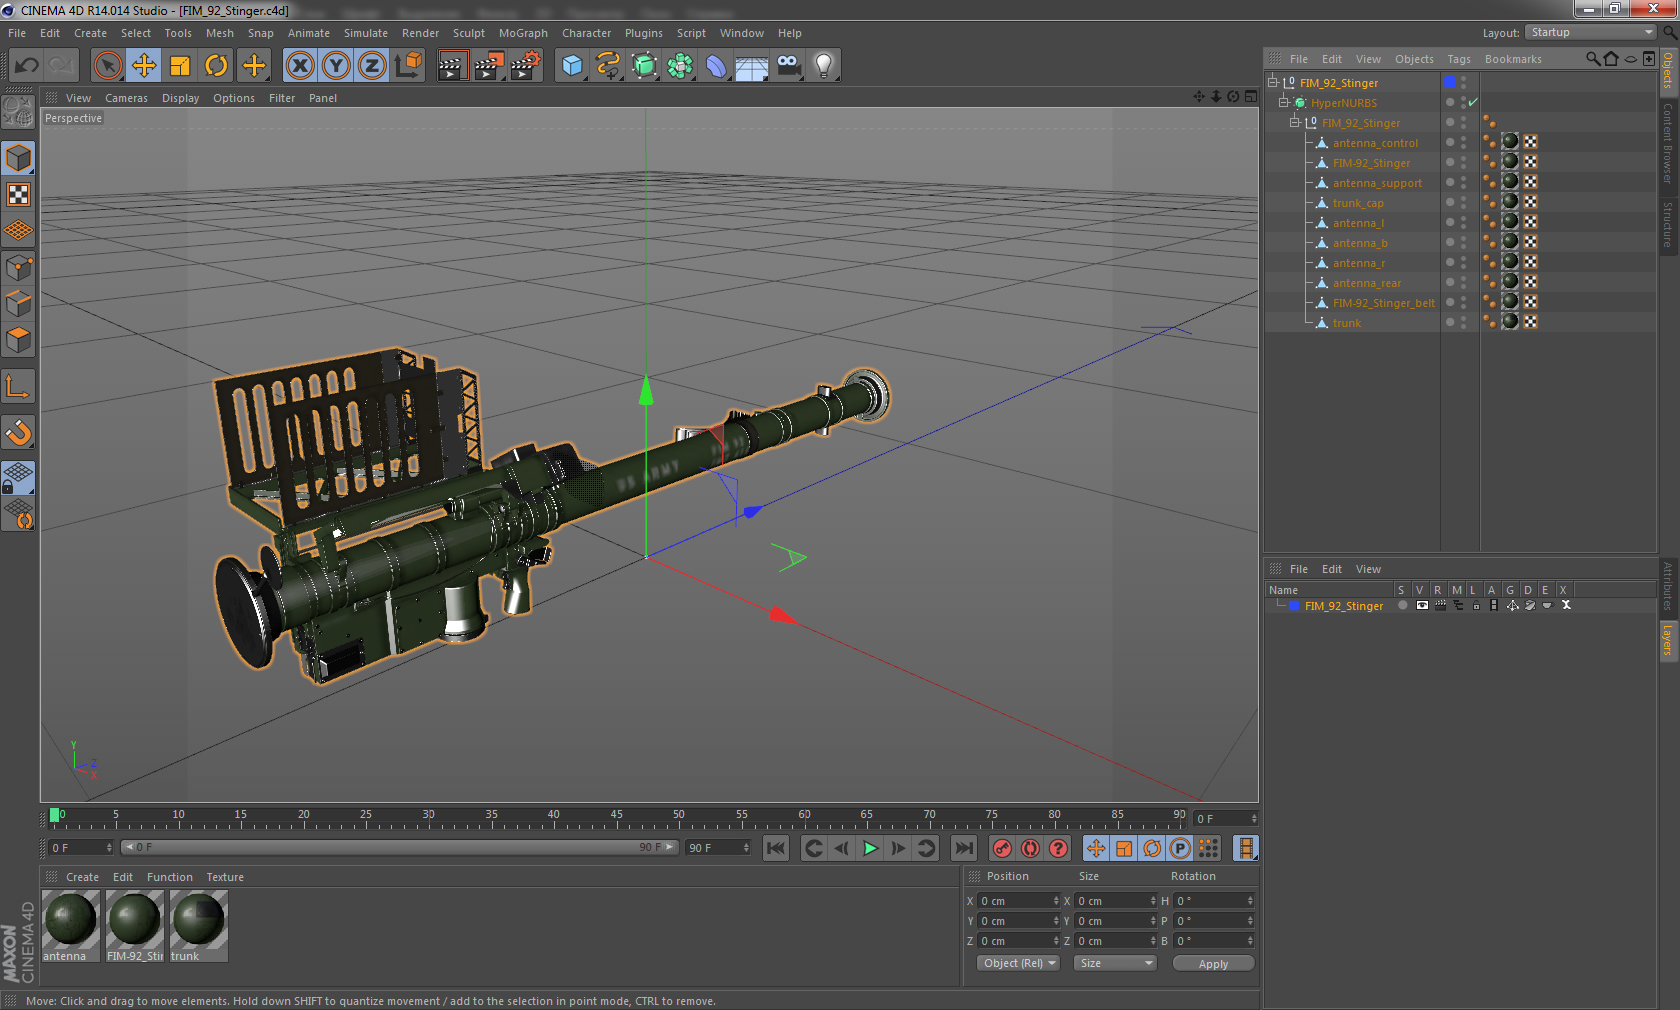Click the FIM_92_Stinger layer color swatch
1680x1010 pixels.
click(1294, 606)
